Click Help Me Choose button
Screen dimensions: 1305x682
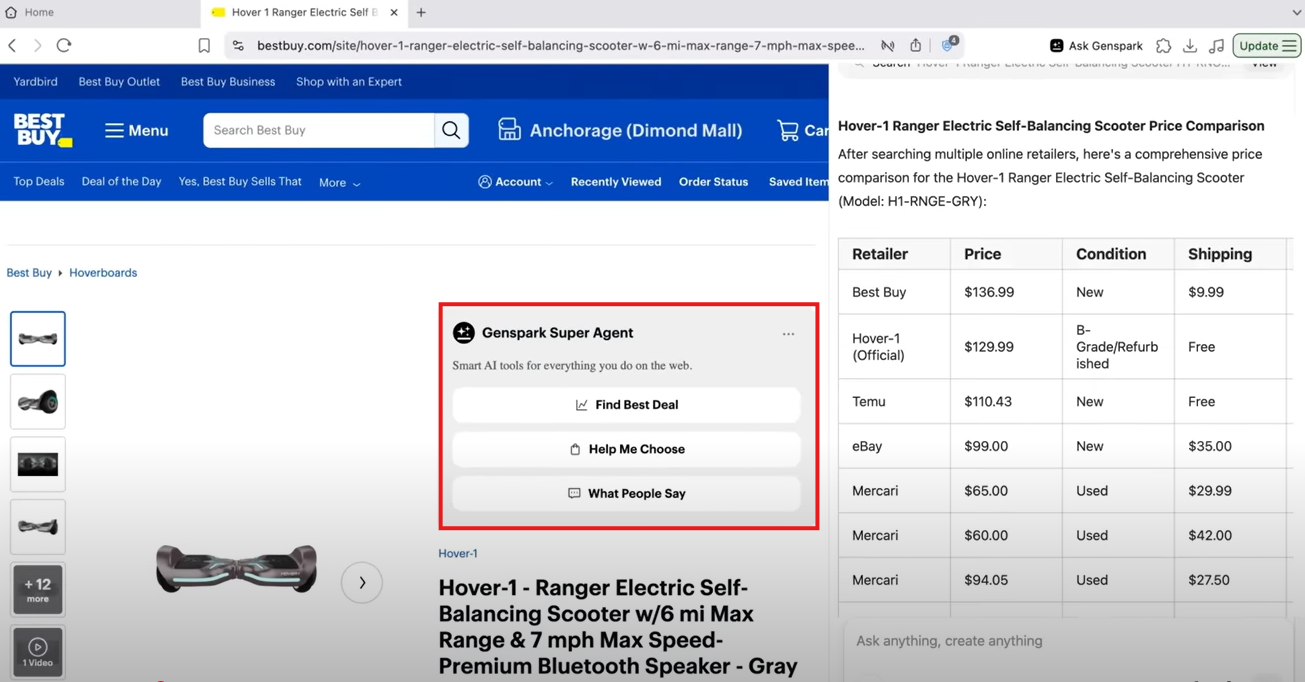tap(626, 449)
